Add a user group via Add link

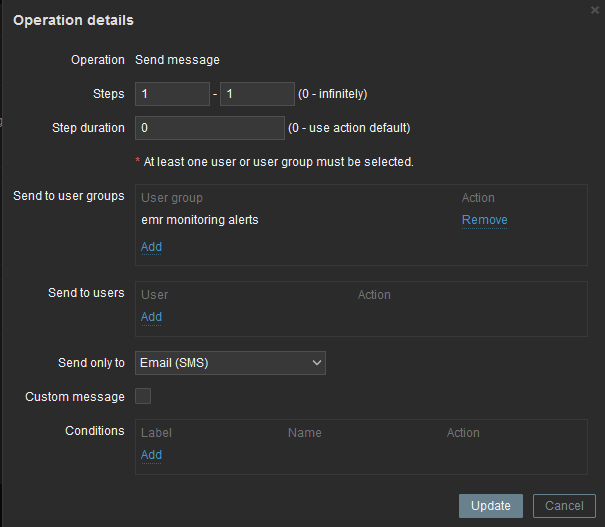(151, 247)
